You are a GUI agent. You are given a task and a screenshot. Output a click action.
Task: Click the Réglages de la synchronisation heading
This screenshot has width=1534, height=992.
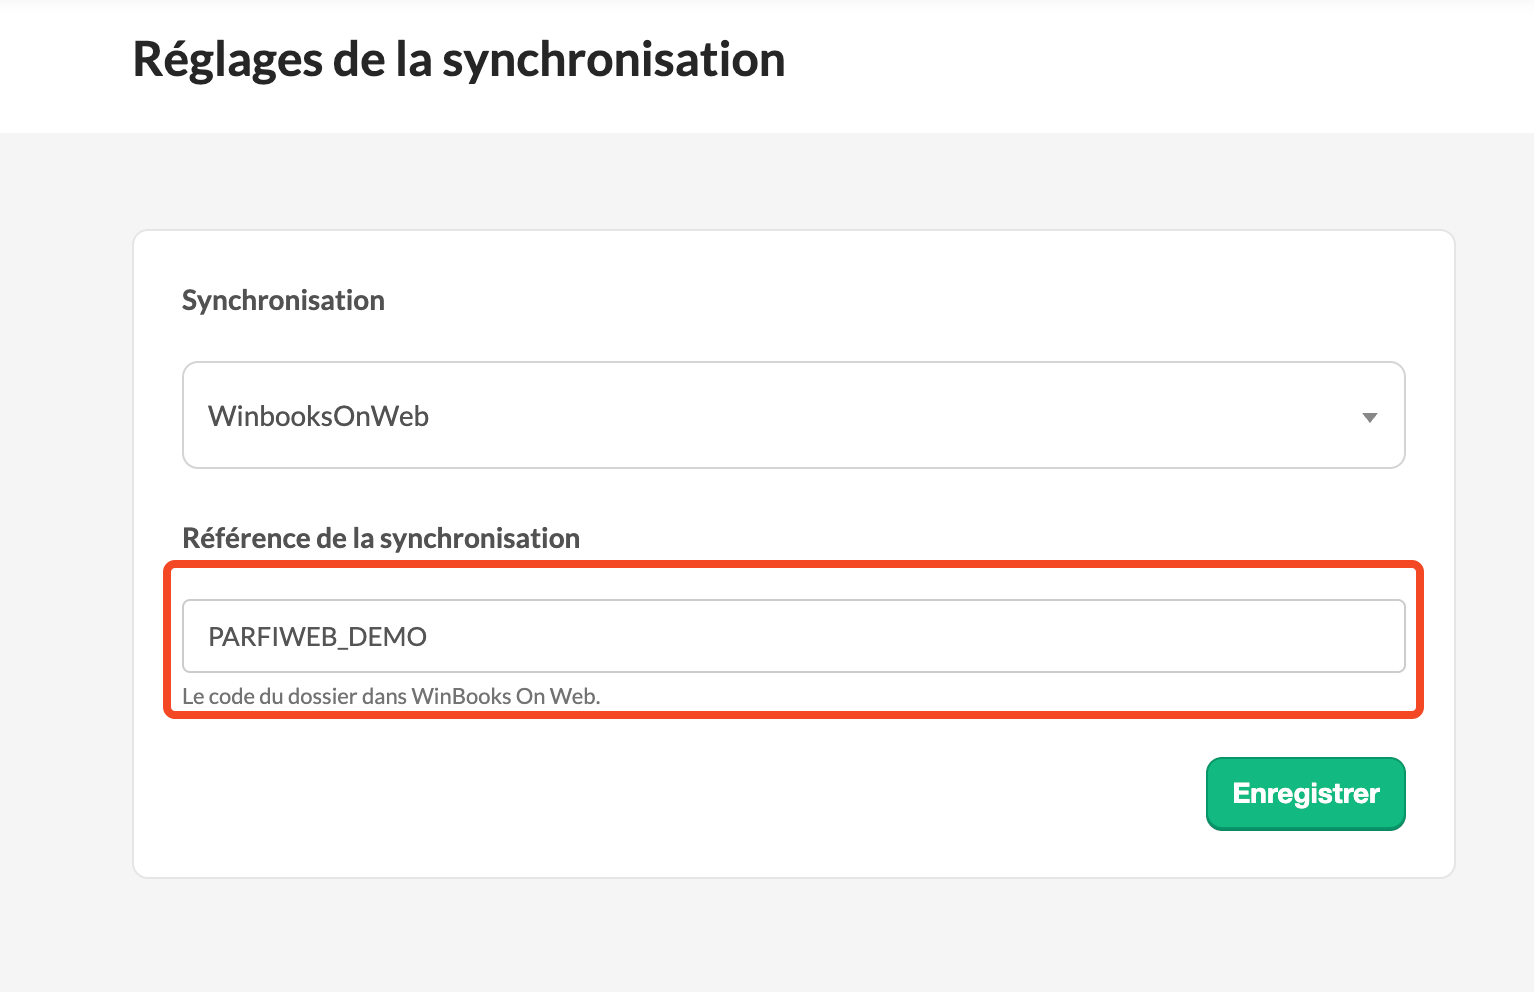pyautogui.click(x=459, y=59)
